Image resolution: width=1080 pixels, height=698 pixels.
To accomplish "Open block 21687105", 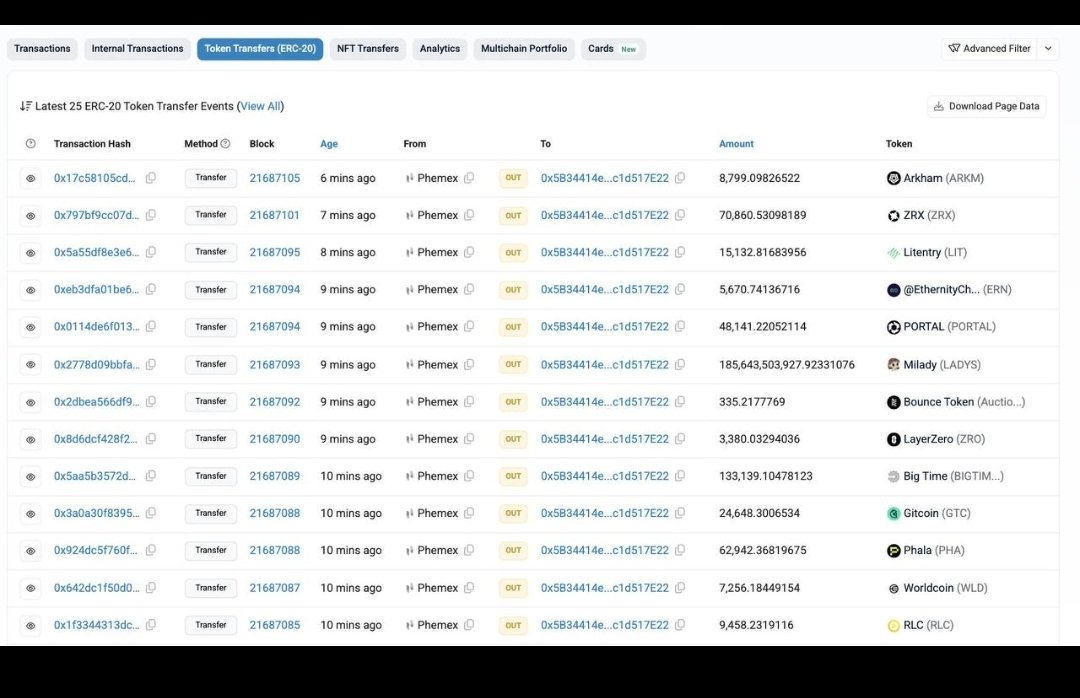I will click(x=275, y=177).
